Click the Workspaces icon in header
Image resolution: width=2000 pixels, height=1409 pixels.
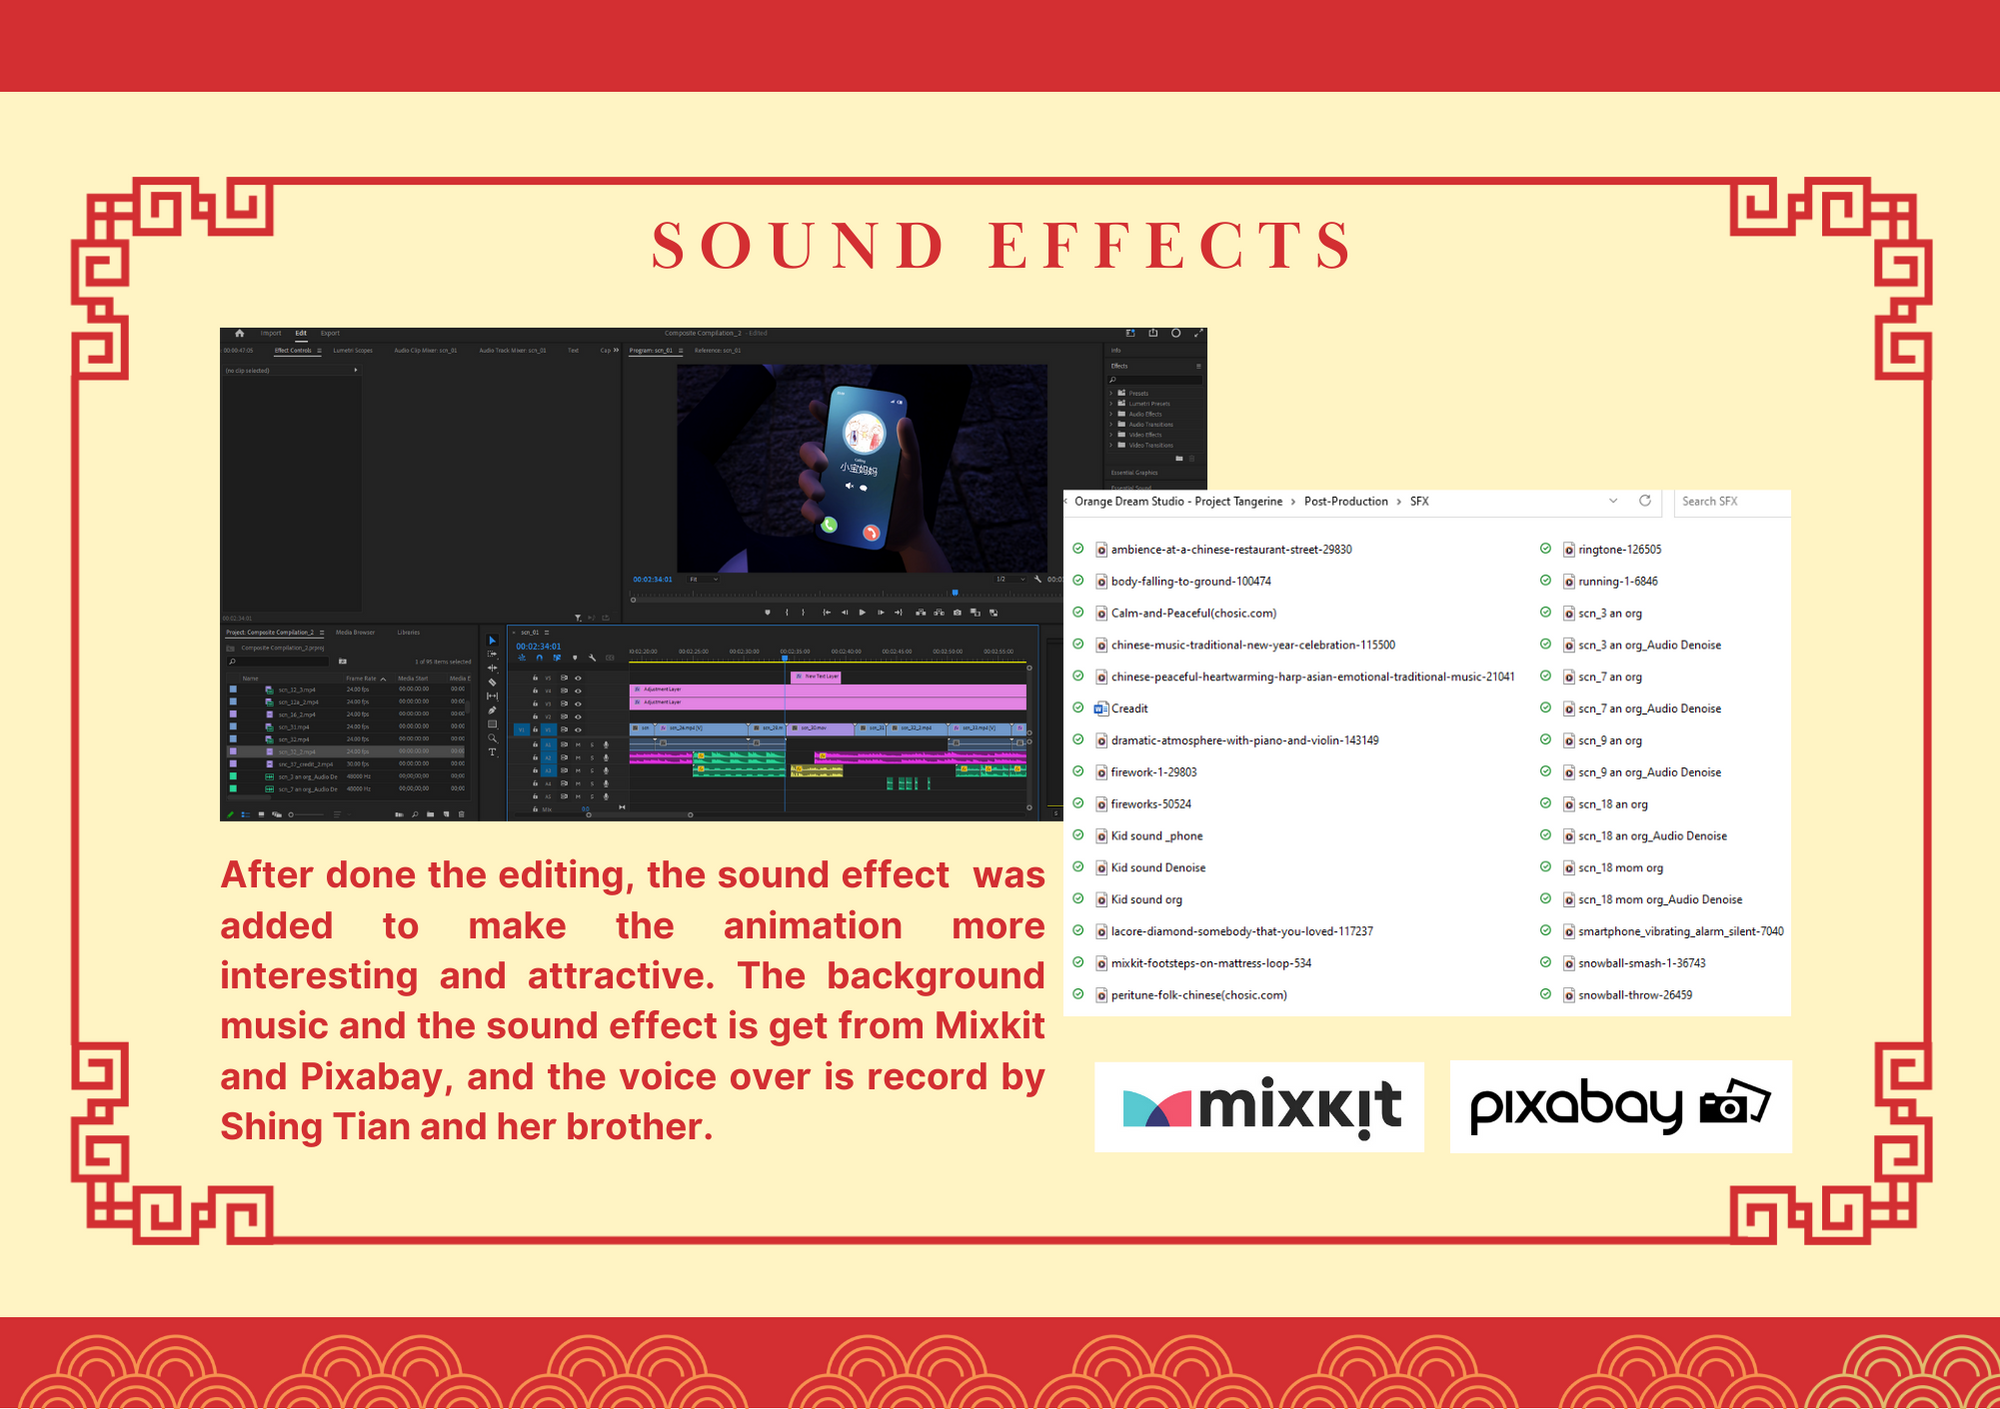1131,333
